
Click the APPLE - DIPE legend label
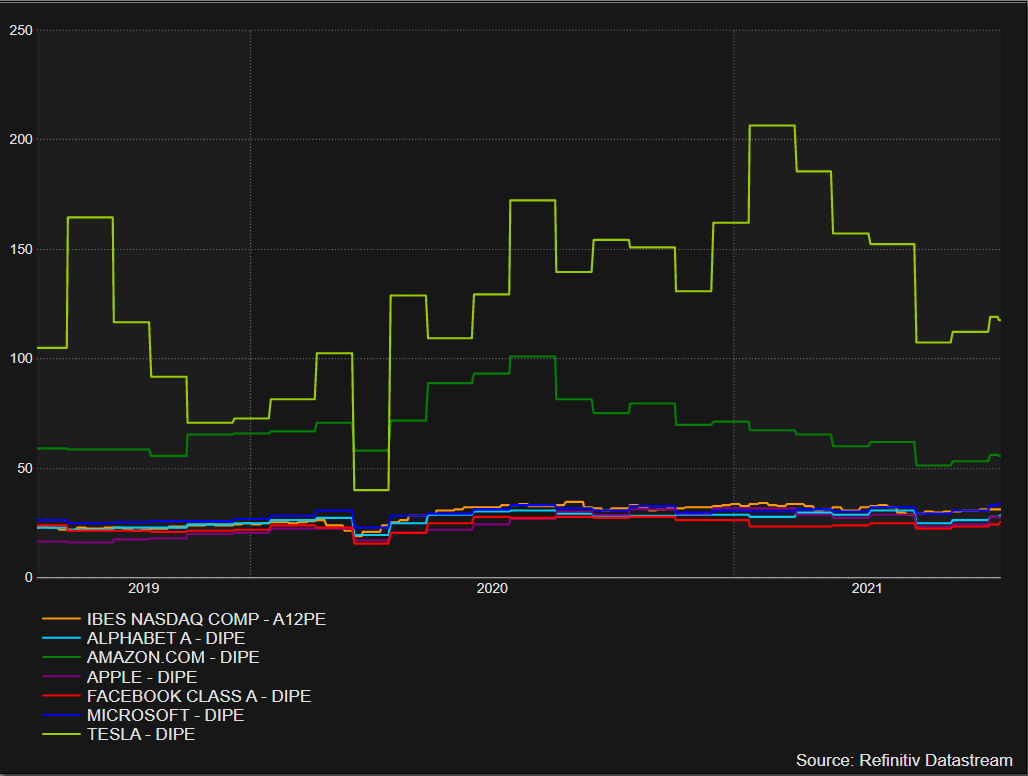(x=142, y=677)
